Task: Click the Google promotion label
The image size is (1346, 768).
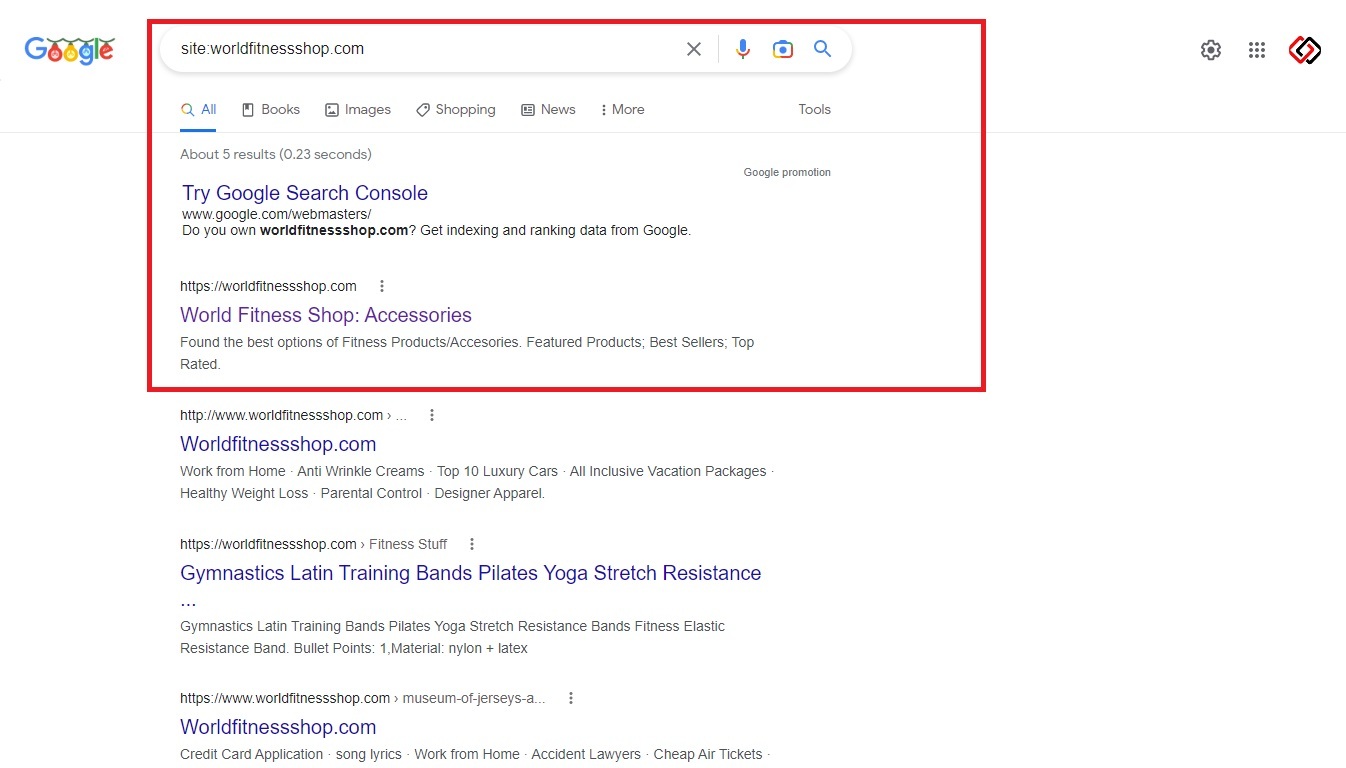Action: tap(787, 172)
